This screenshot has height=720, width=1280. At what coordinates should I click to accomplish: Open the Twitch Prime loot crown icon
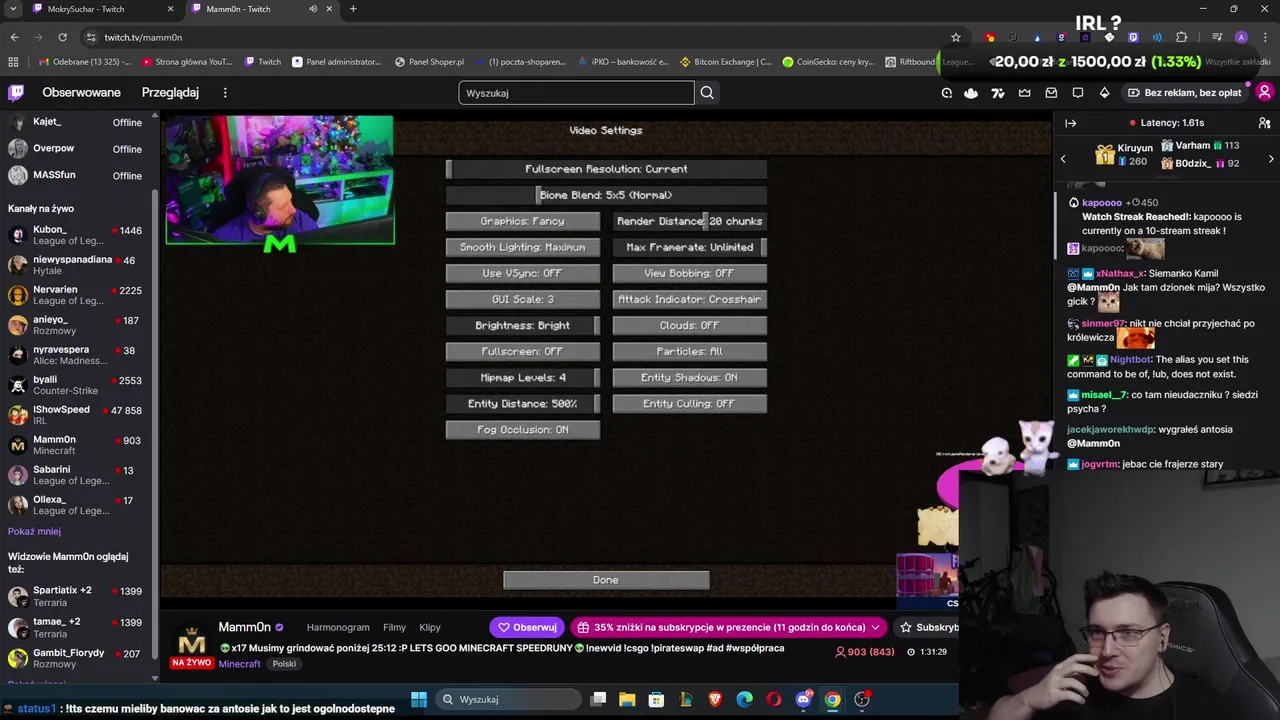point(1024,93)
